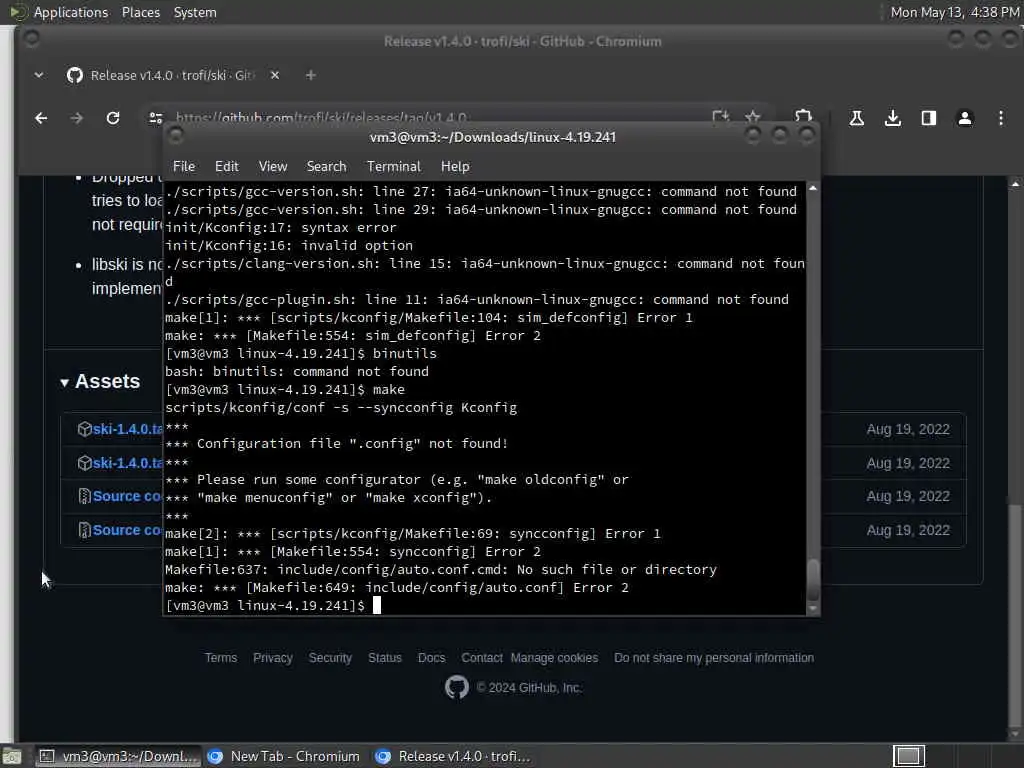
Task: Open the terminal Edit menu
Action: click(227, 167)
